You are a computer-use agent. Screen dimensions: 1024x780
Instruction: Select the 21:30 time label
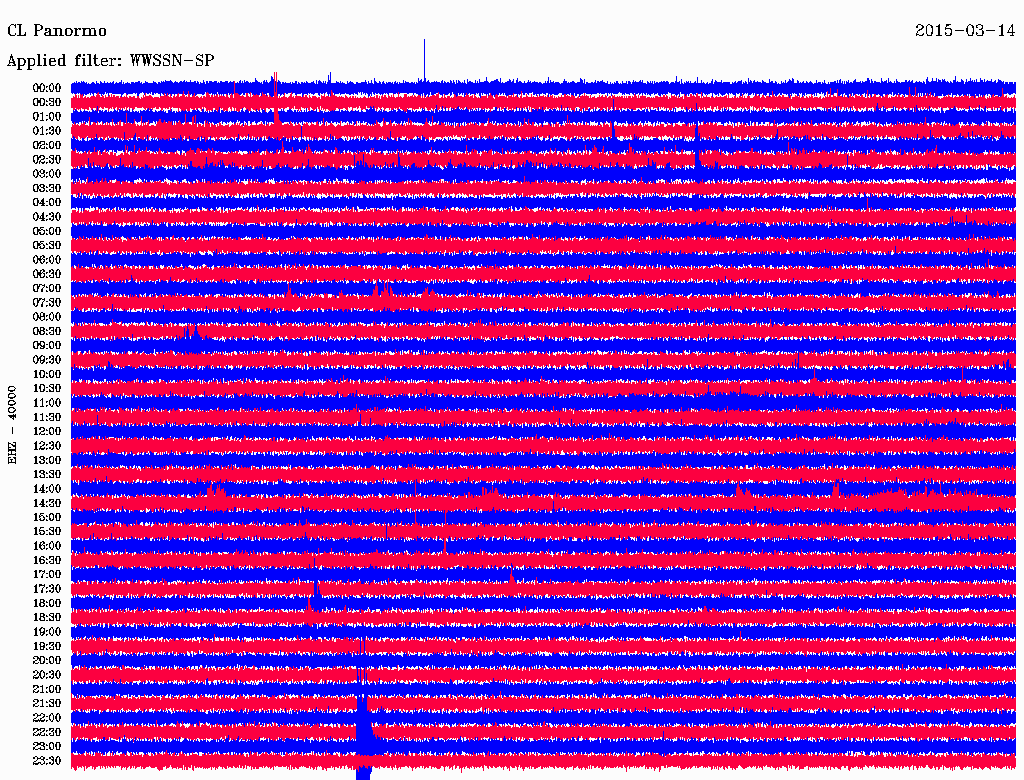pyautogui.click(x=47, y=704)
